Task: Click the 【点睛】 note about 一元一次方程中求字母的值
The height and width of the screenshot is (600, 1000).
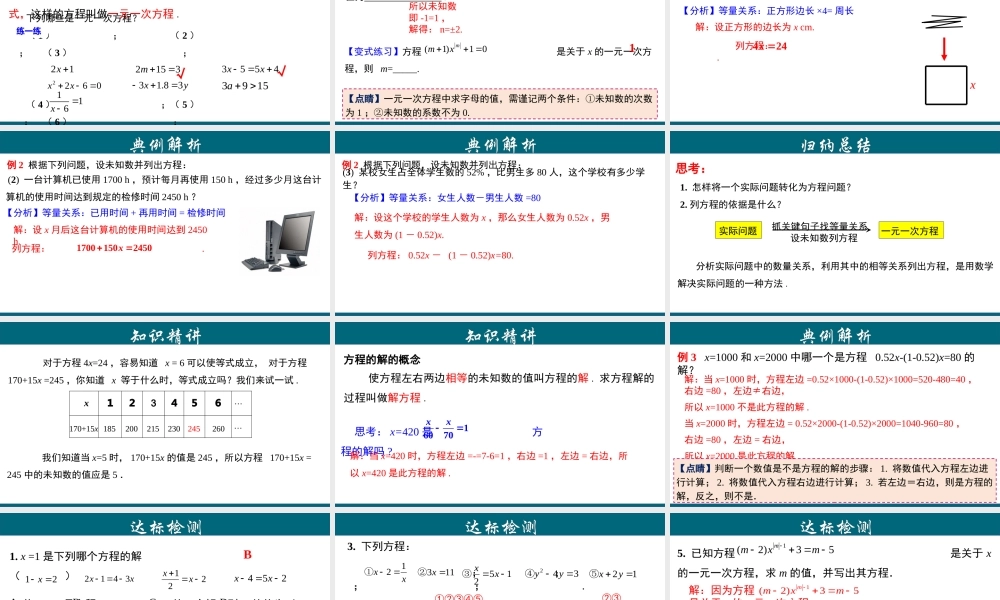Action: tap(501, 105)
